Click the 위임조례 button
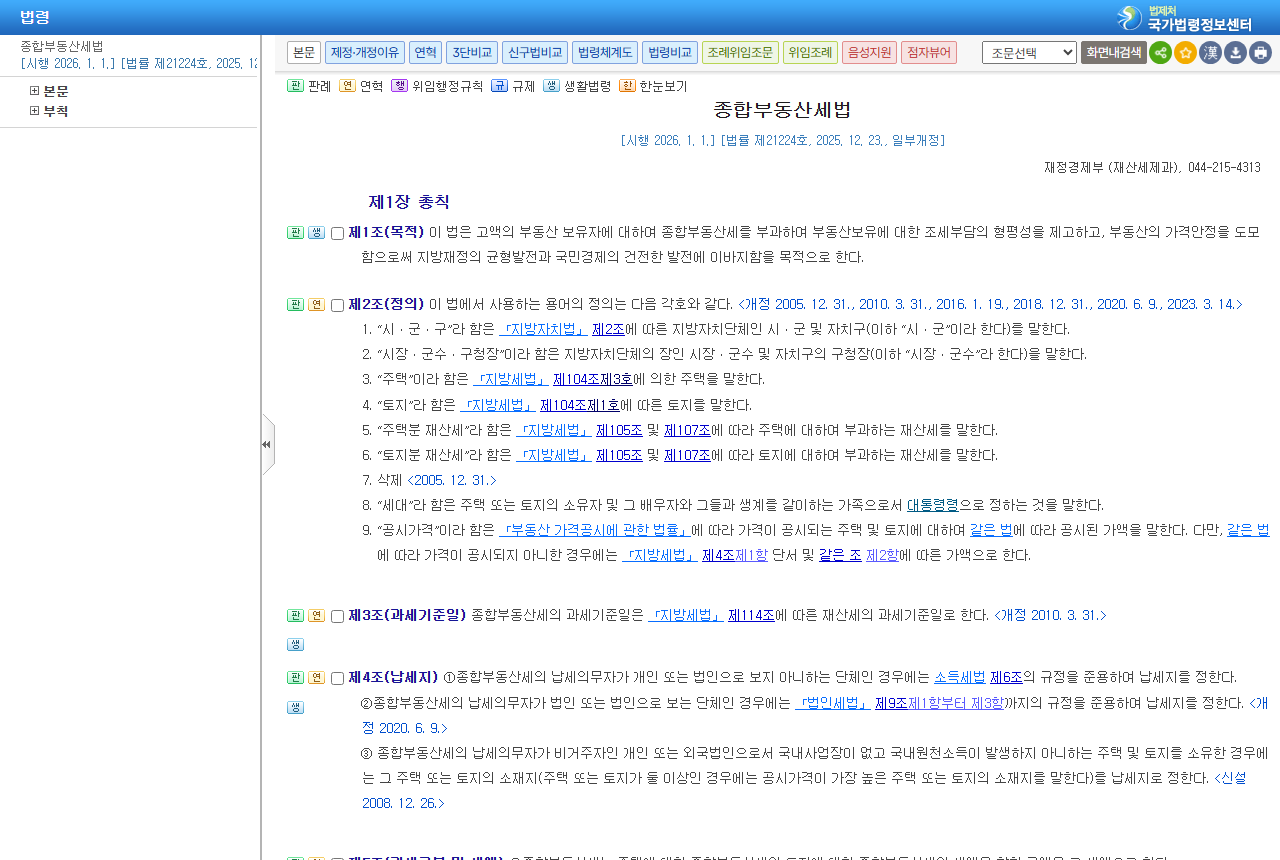This screenshot has width=1280, height=860. (810, 53)
